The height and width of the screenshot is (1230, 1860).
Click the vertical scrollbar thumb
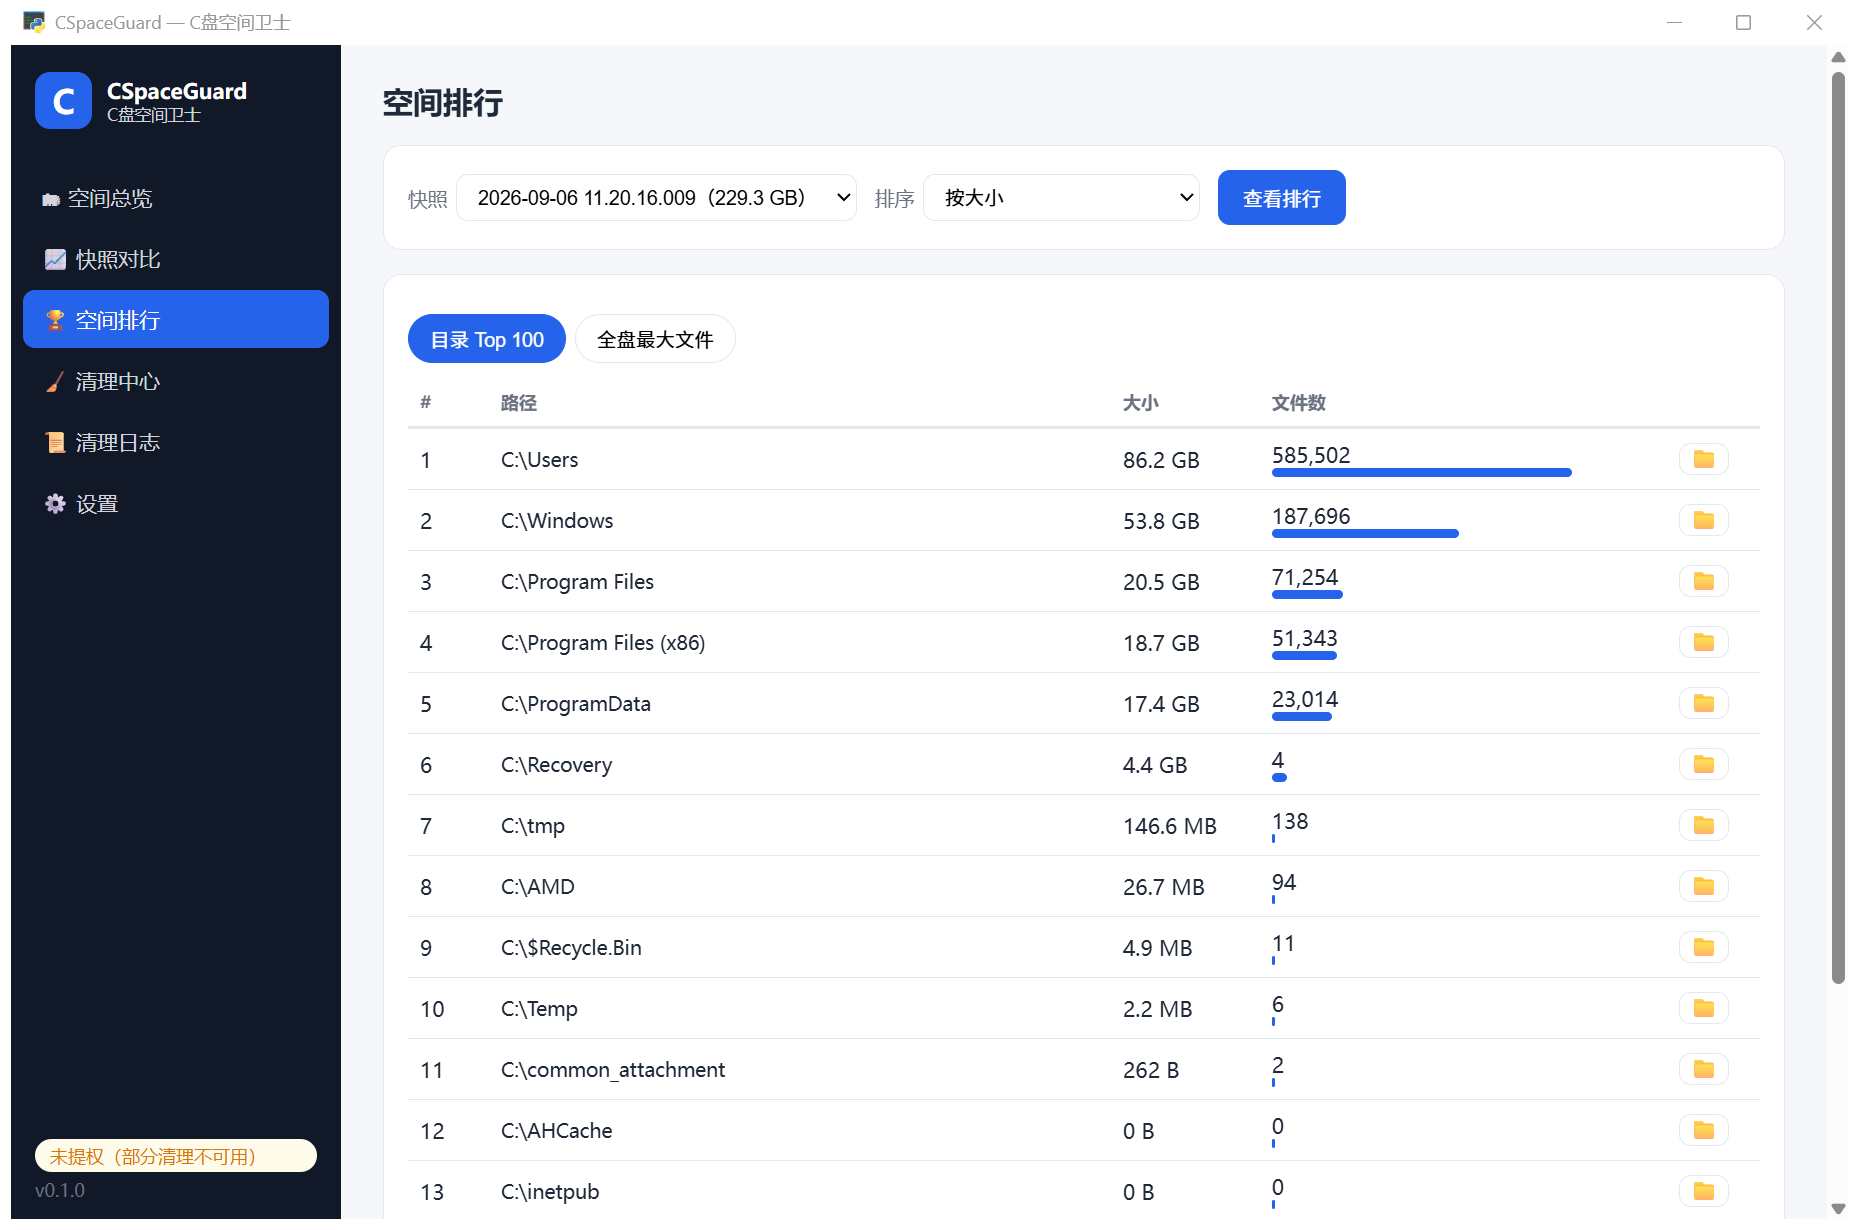[x=1838, y=527]
